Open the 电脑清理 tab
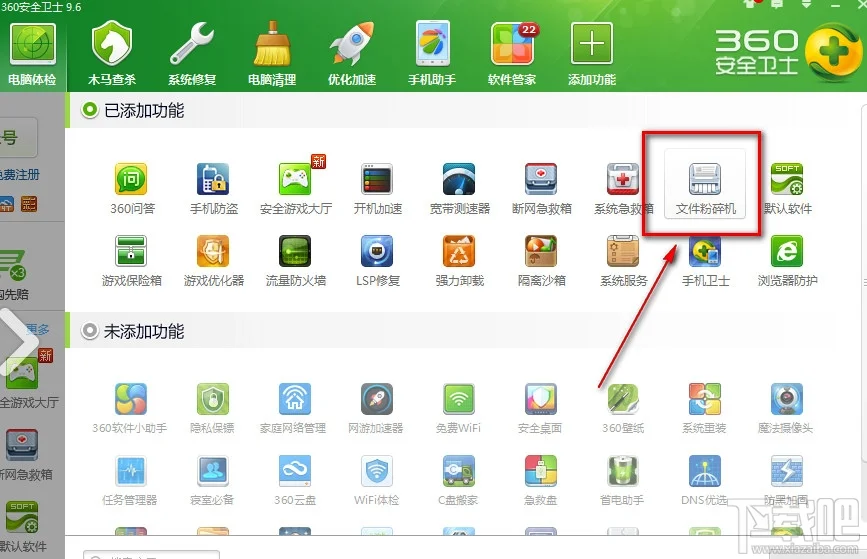 point(272,51)
